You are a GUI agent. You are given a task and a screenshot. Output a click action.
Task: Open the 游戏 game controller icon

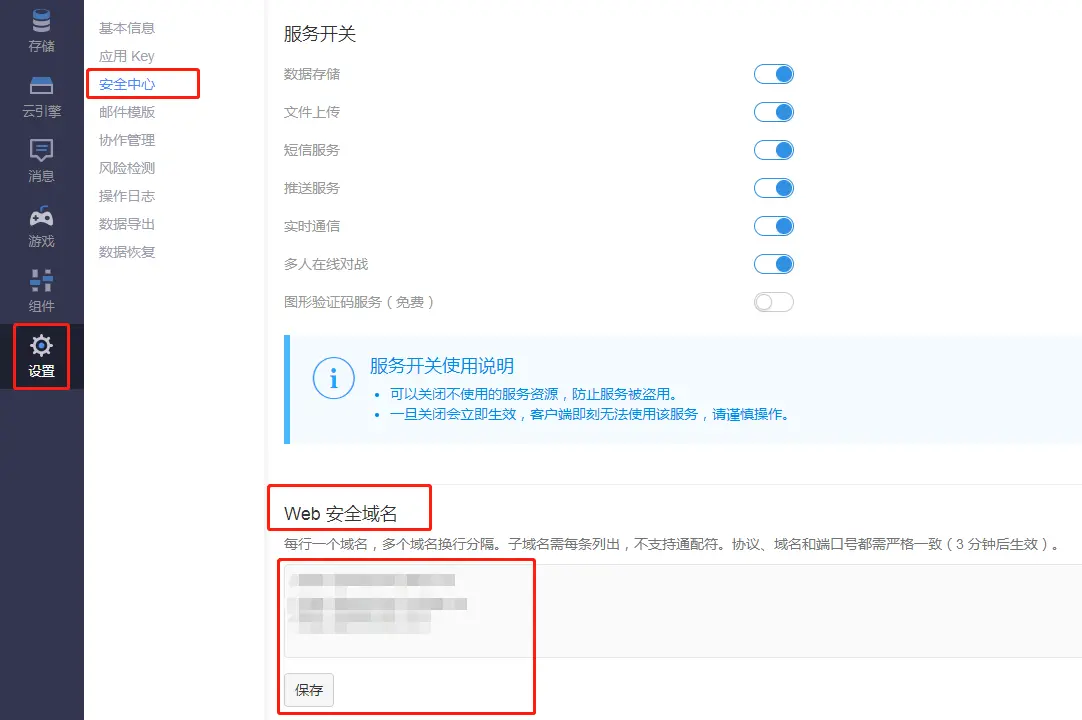click(x=41, y=216)
